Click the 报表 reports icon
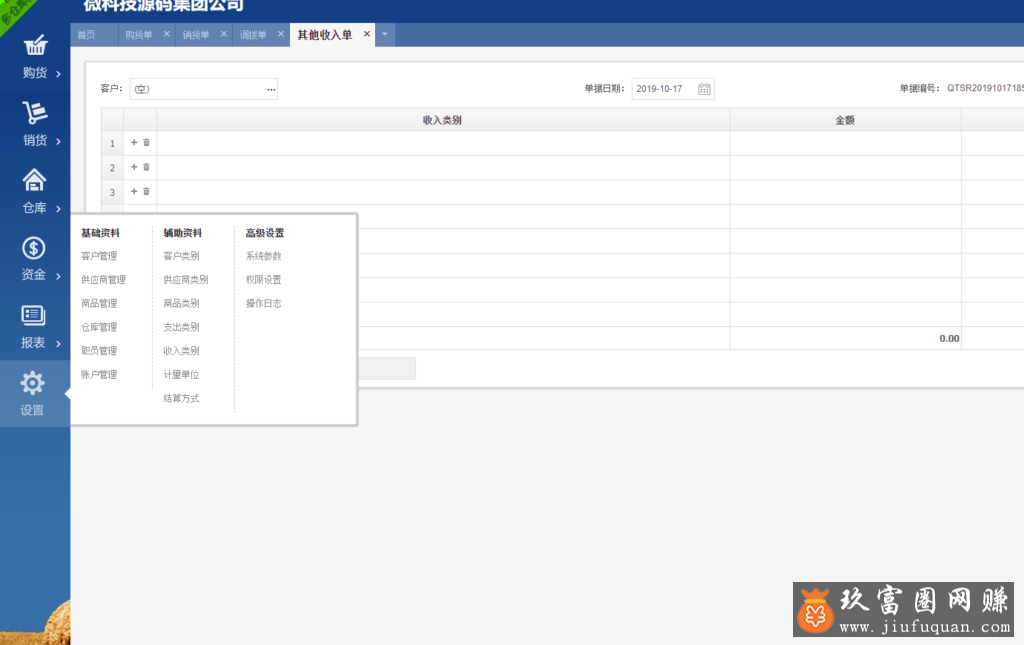 tap(34, 316)
